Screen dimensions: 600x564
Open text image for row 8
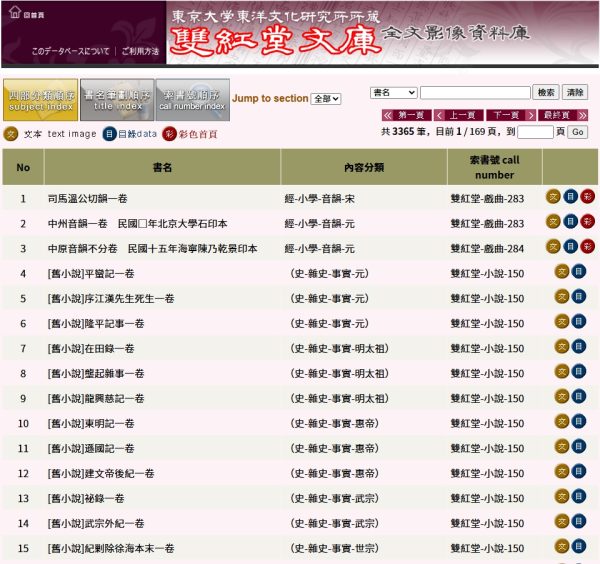pos(562,372)
